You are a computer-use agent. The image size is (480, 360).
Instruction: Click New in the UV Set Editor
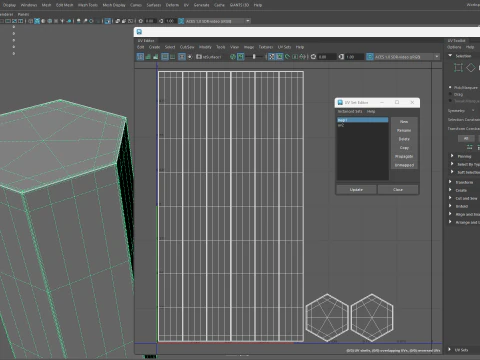404,122
